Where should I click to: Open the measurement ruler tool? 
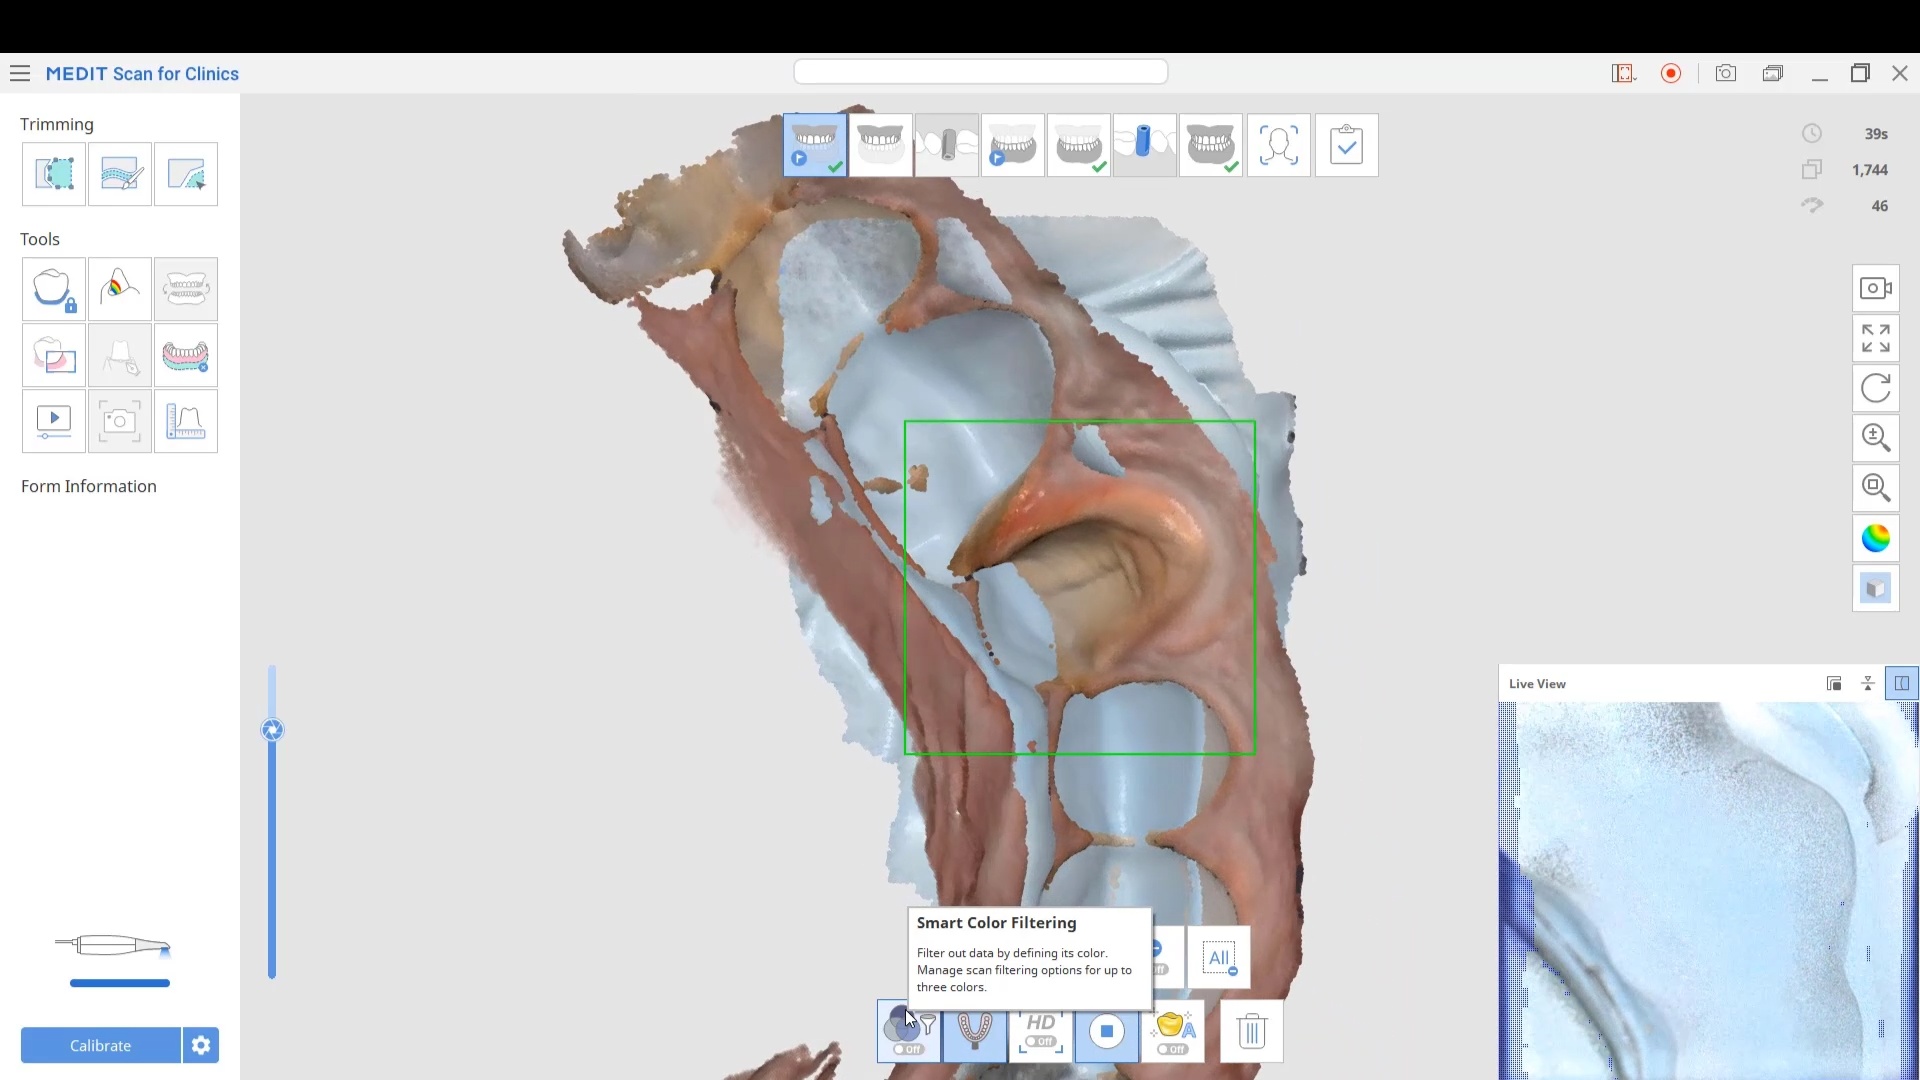[186, 421]
